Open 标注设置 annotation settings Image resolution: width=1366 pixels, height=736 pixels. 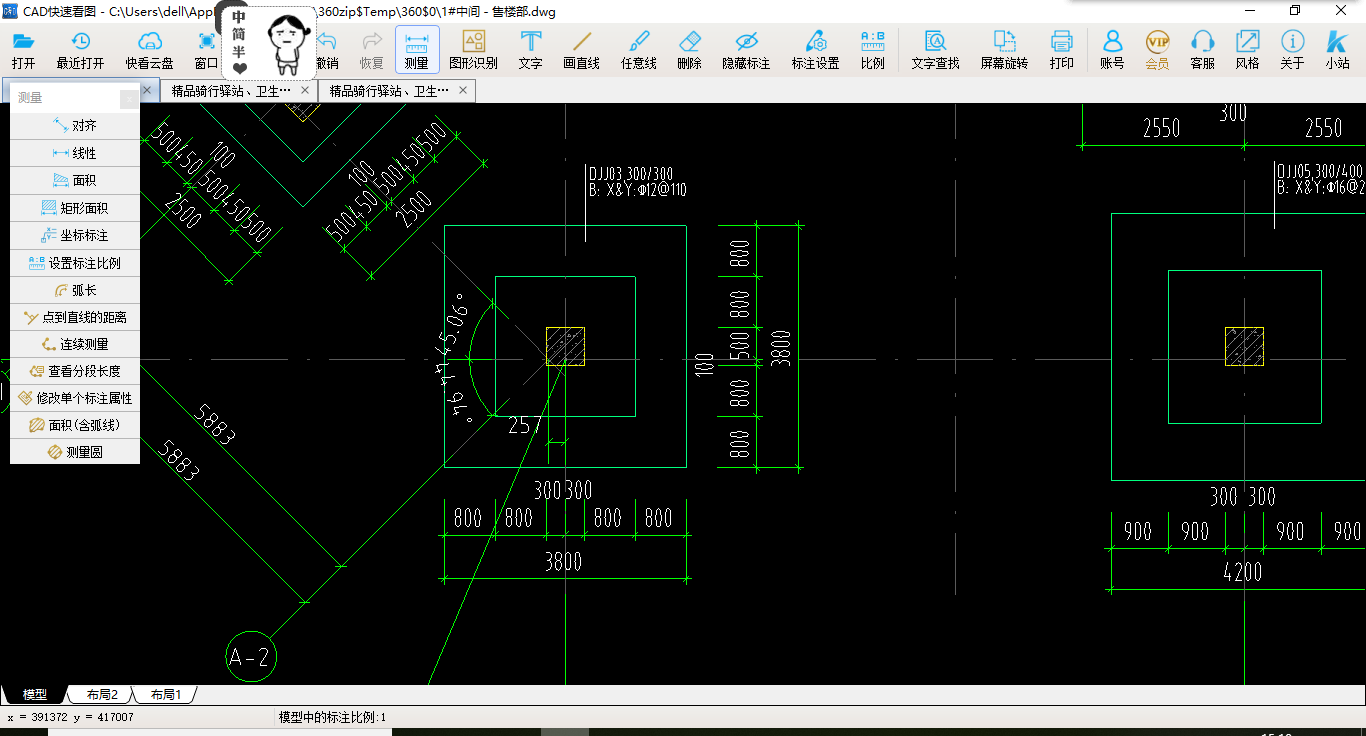pyautogui.click(x=815, y=50)
